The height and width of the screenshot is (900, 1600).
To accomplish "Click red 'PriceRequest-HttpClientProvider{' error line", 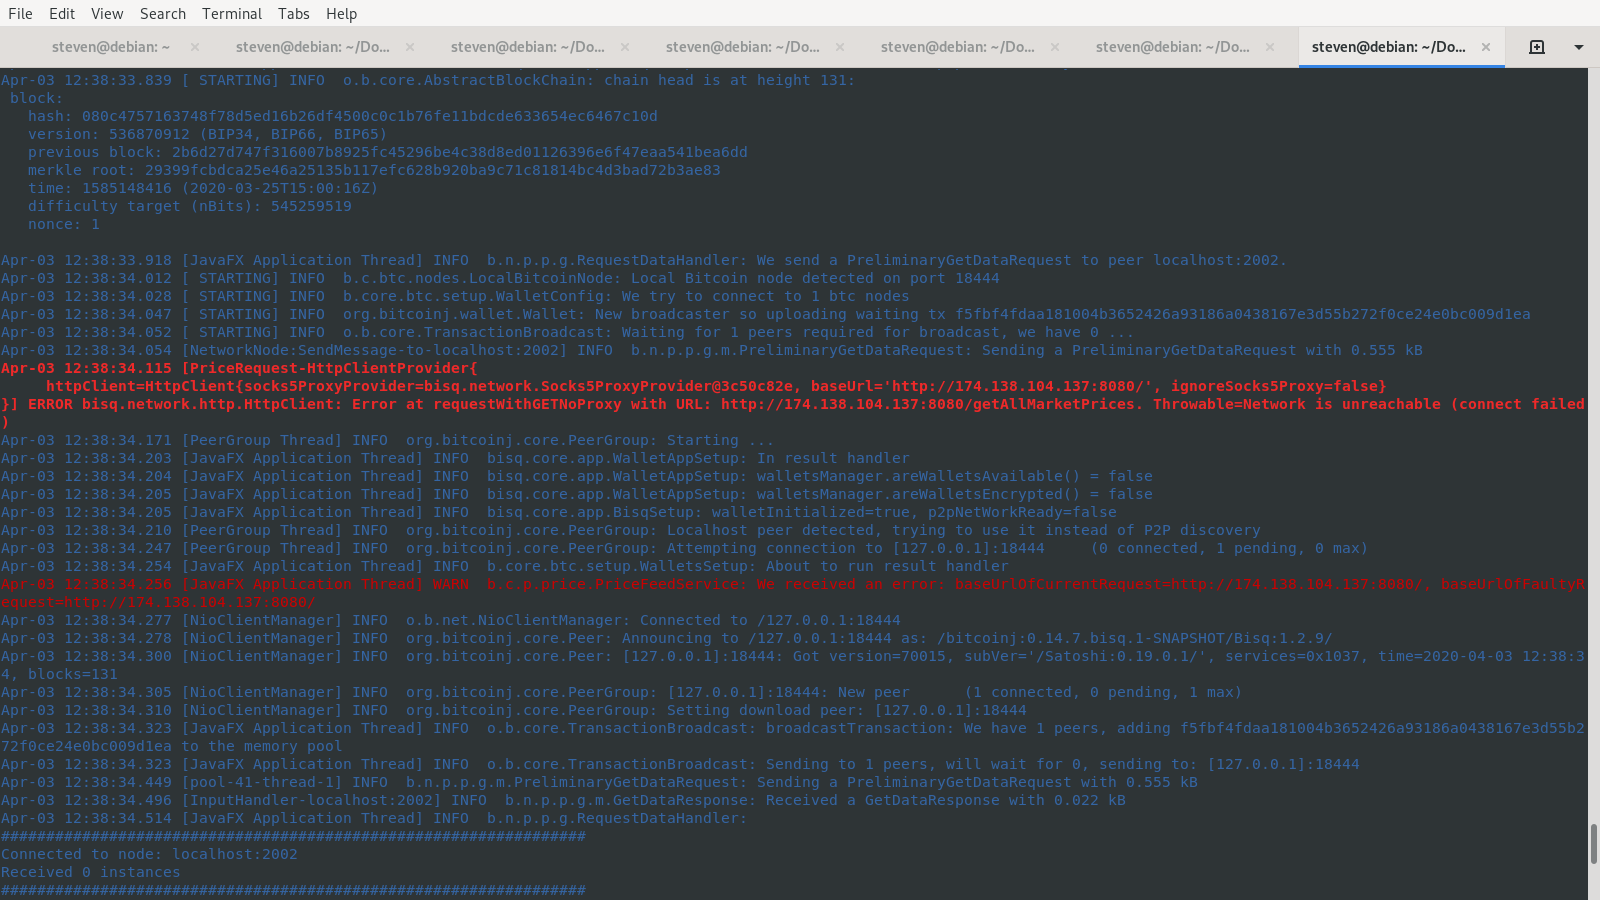I will click(x=240, y=368).
